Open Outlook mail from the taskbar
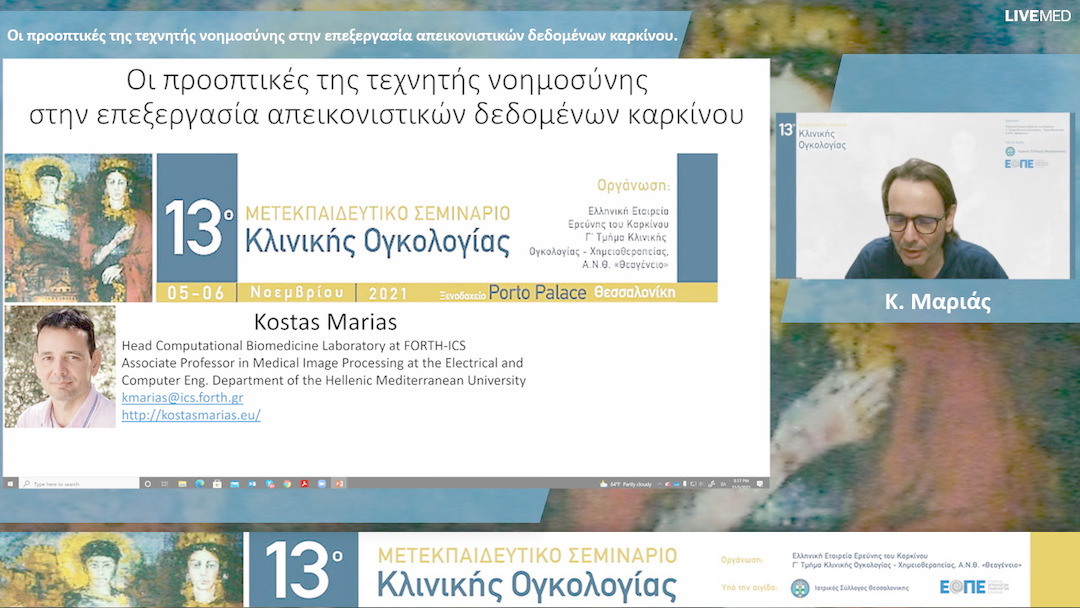This screenshot has height=608, width=1080. pos(234,485)
